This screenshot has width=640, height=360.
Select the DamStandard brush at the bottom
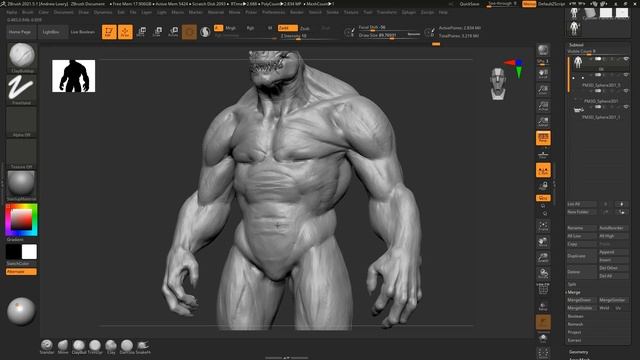click(x=127, y=346)
